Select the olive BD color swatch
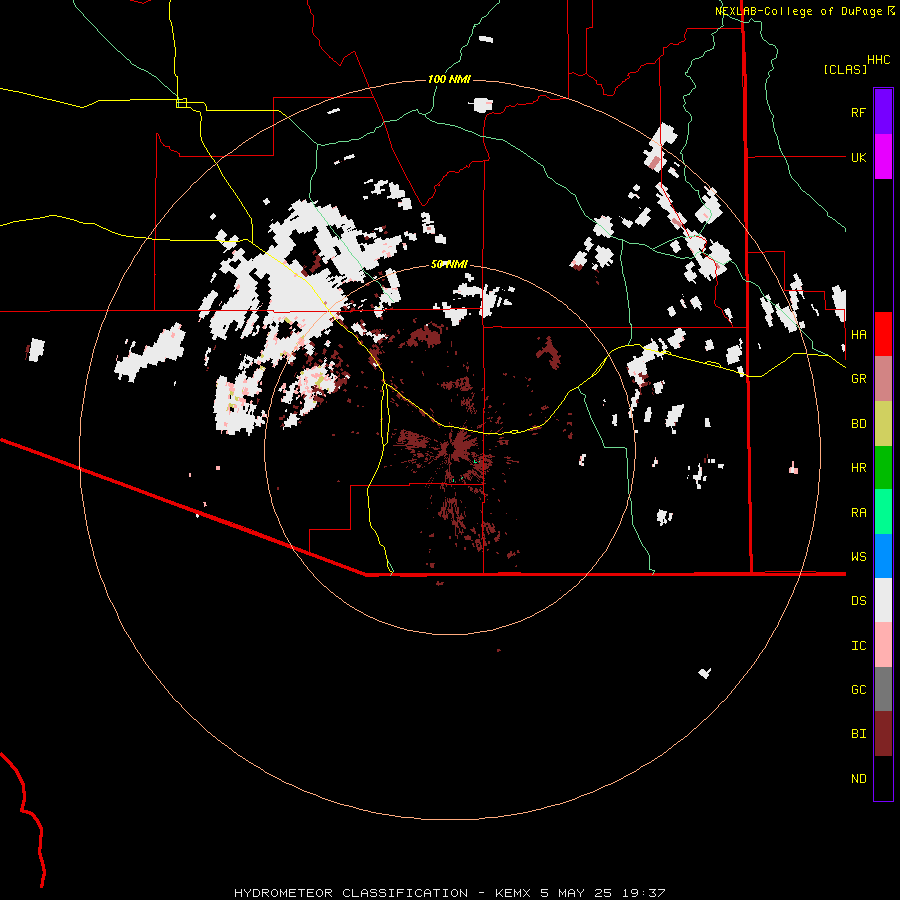The height and width of the screenshot is (900, 900). 883,424
